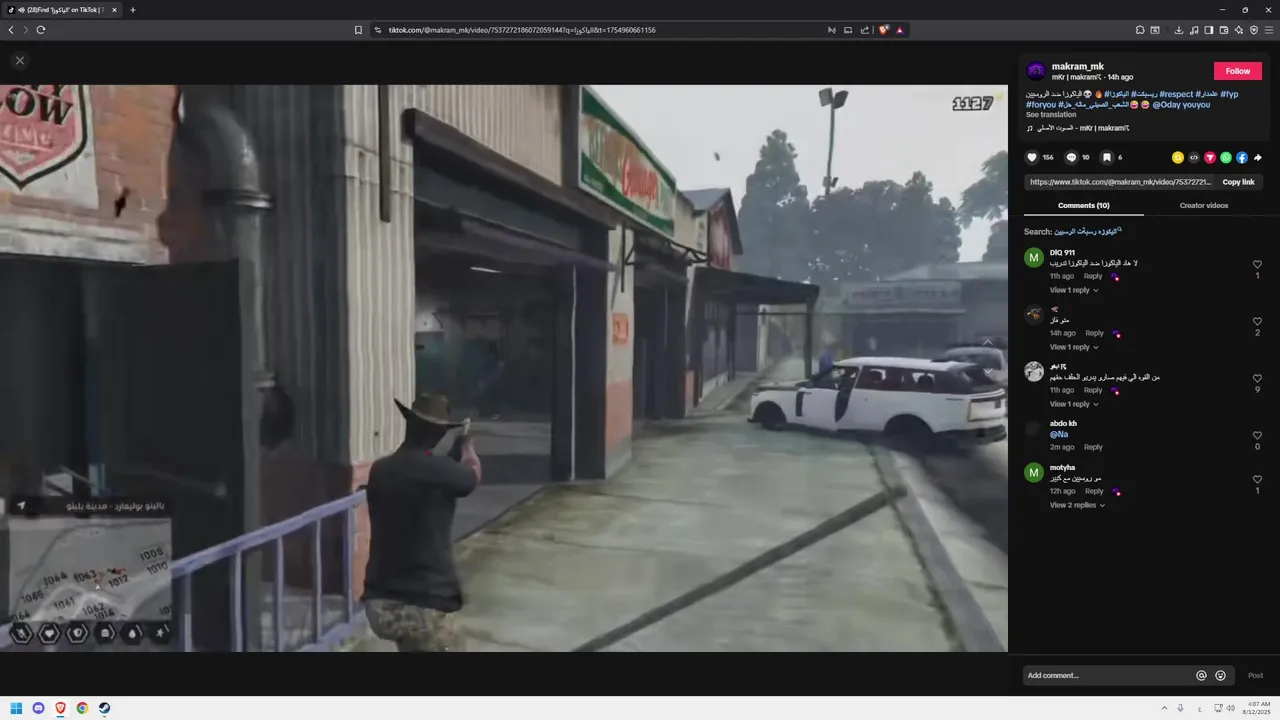Click makram_mk's profile avatar
This screenshot has height=720, width=1280.
point(1036,71)
